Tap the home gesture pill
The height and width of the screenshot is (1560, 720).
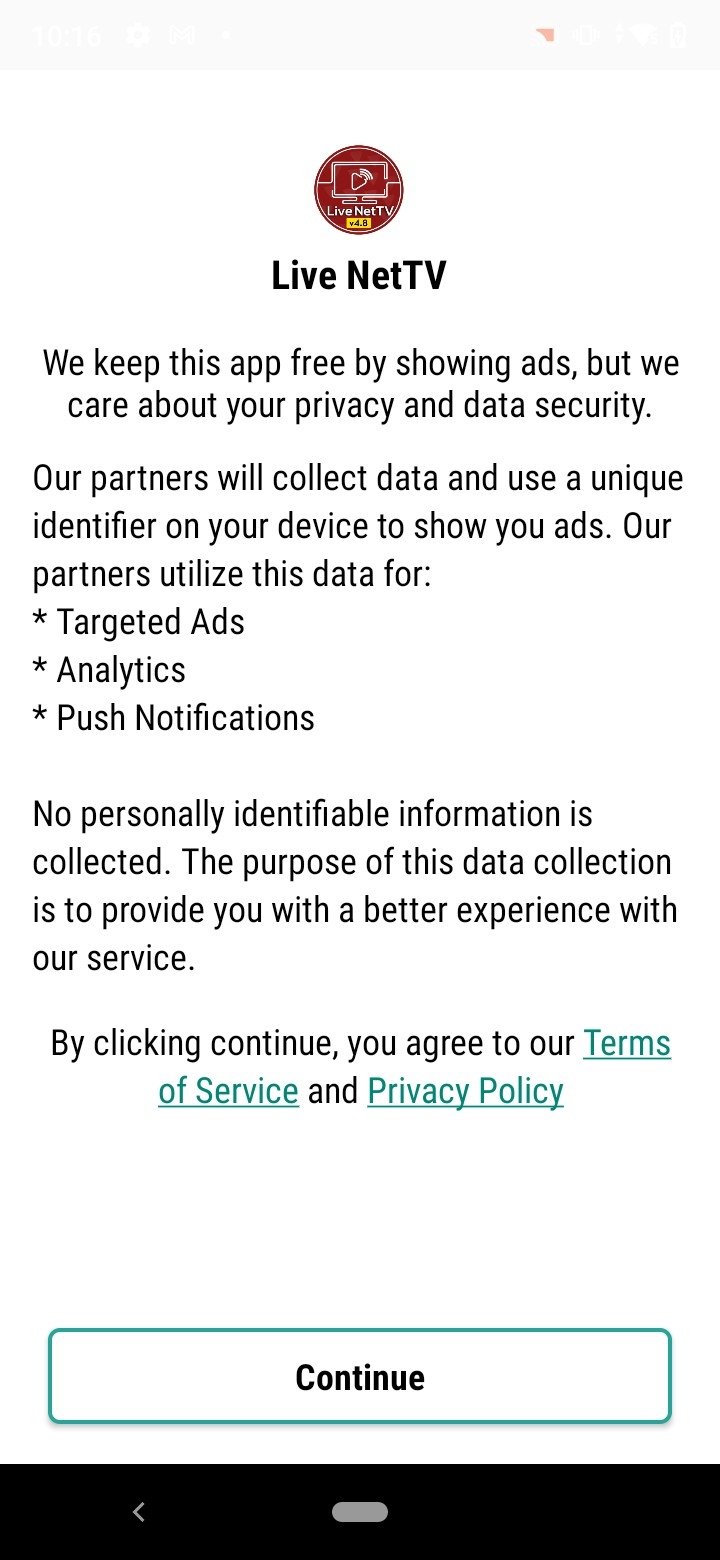(360, 1512)
